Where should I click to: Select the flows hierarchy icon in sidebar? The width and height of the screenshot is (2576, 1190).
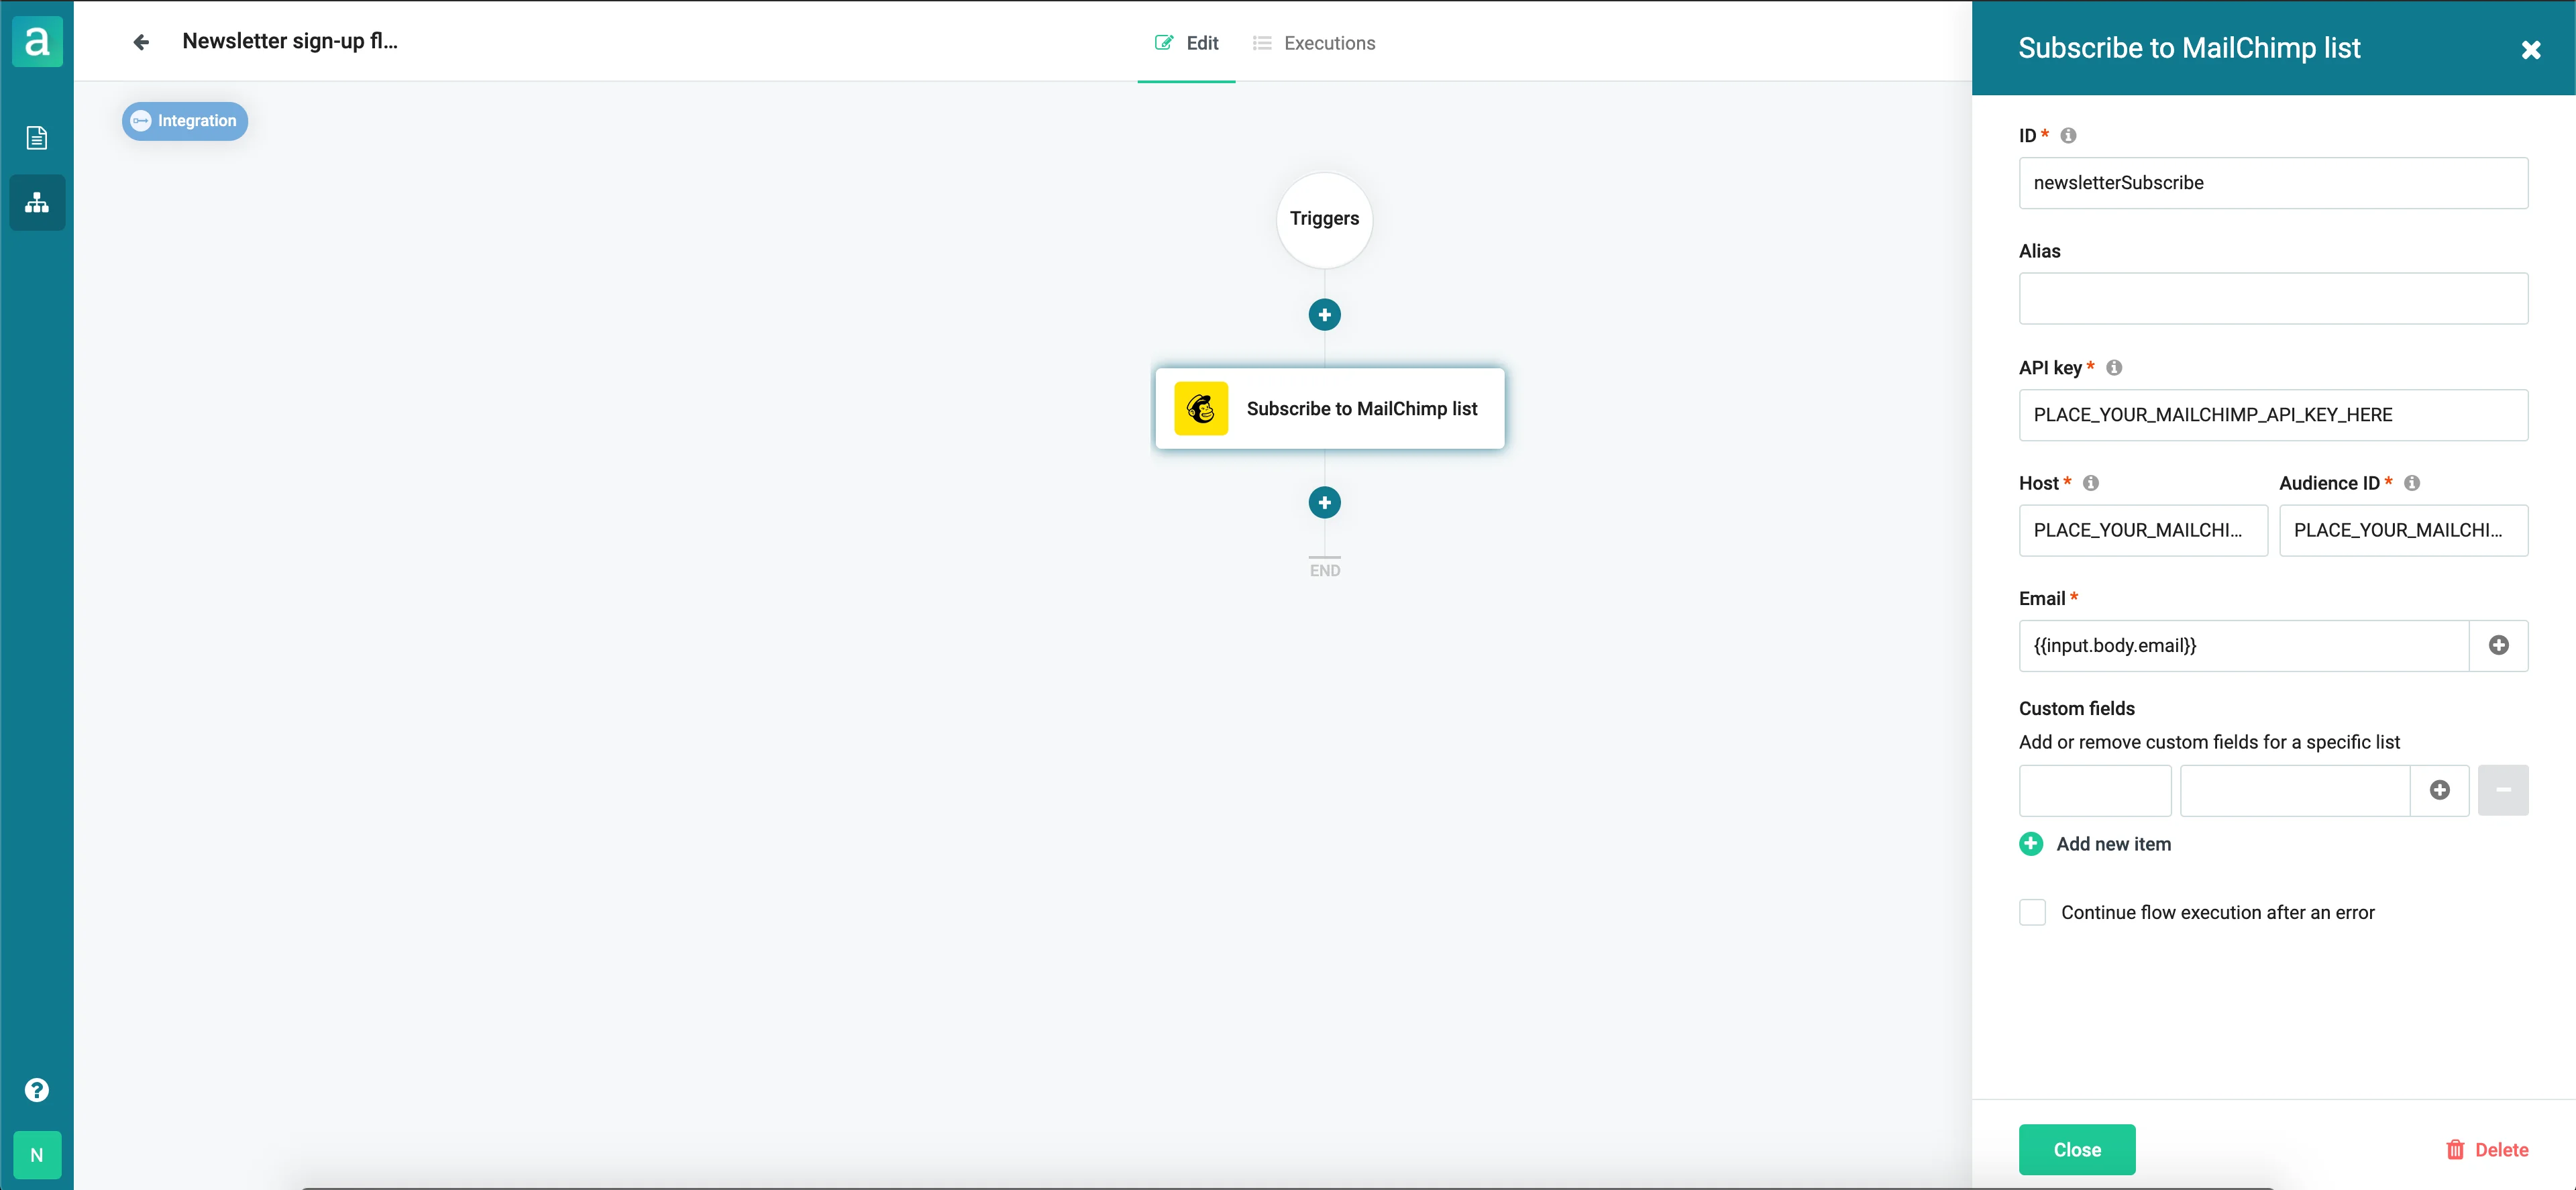tap(37, 203)
